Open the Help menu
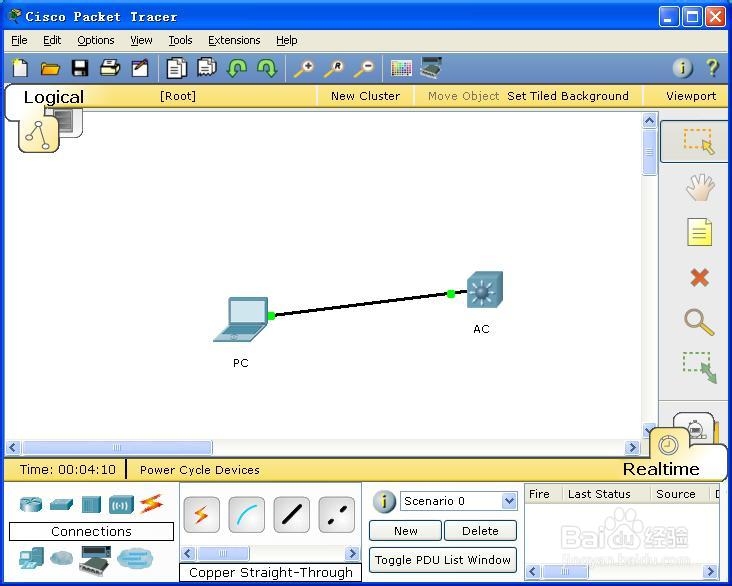 (287, 40)
